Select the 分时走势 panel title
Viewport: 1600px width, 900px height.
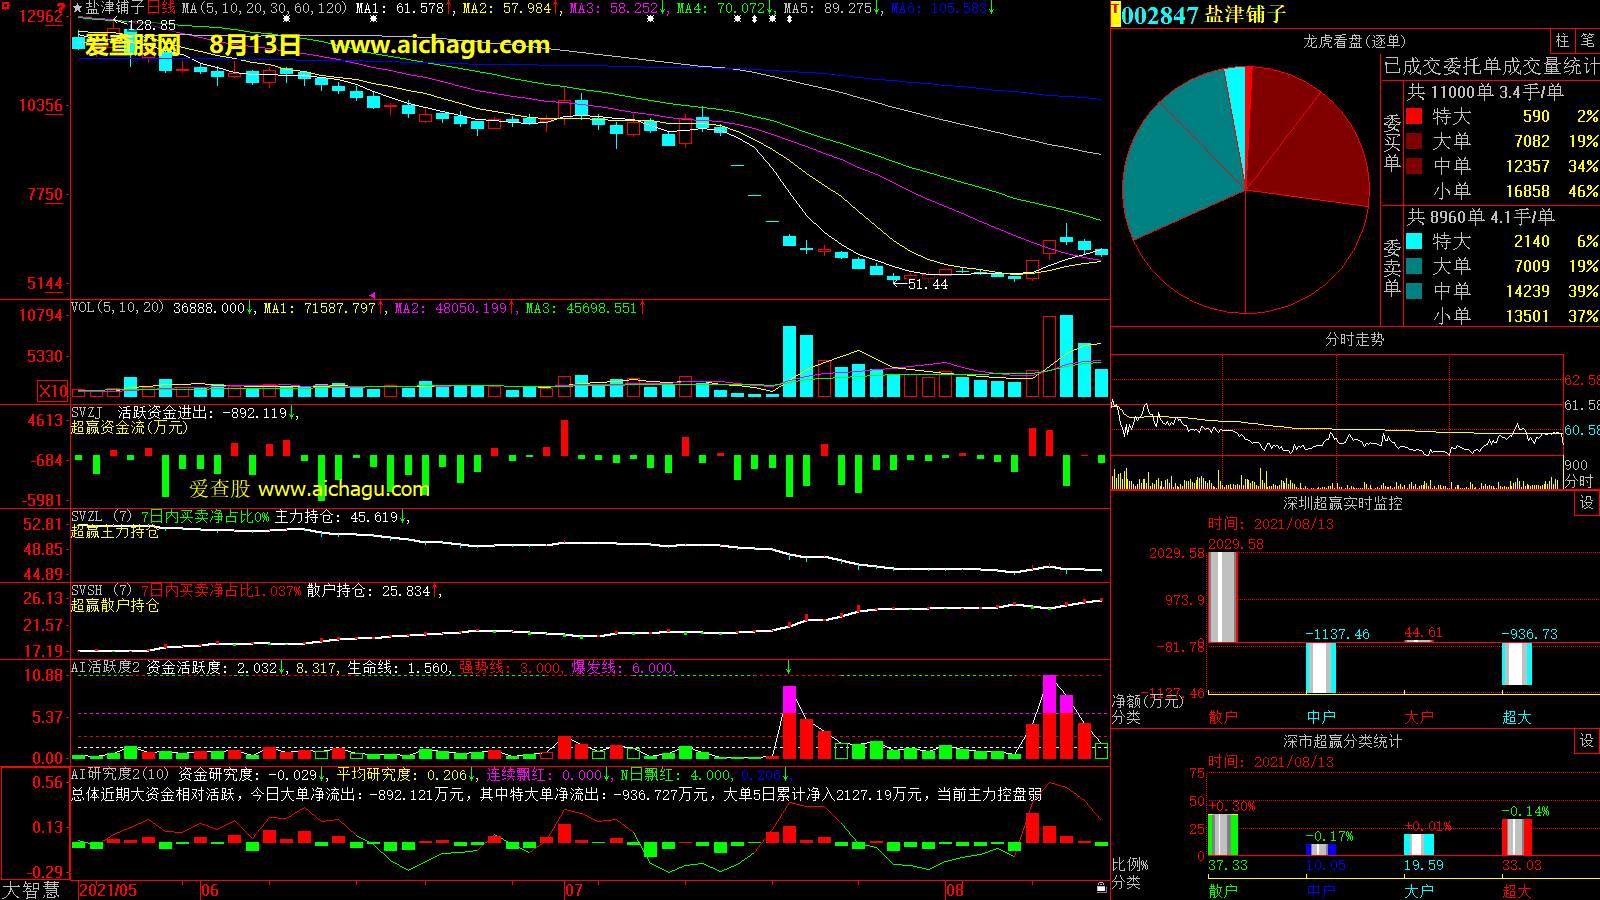[x=1354, y=340]
